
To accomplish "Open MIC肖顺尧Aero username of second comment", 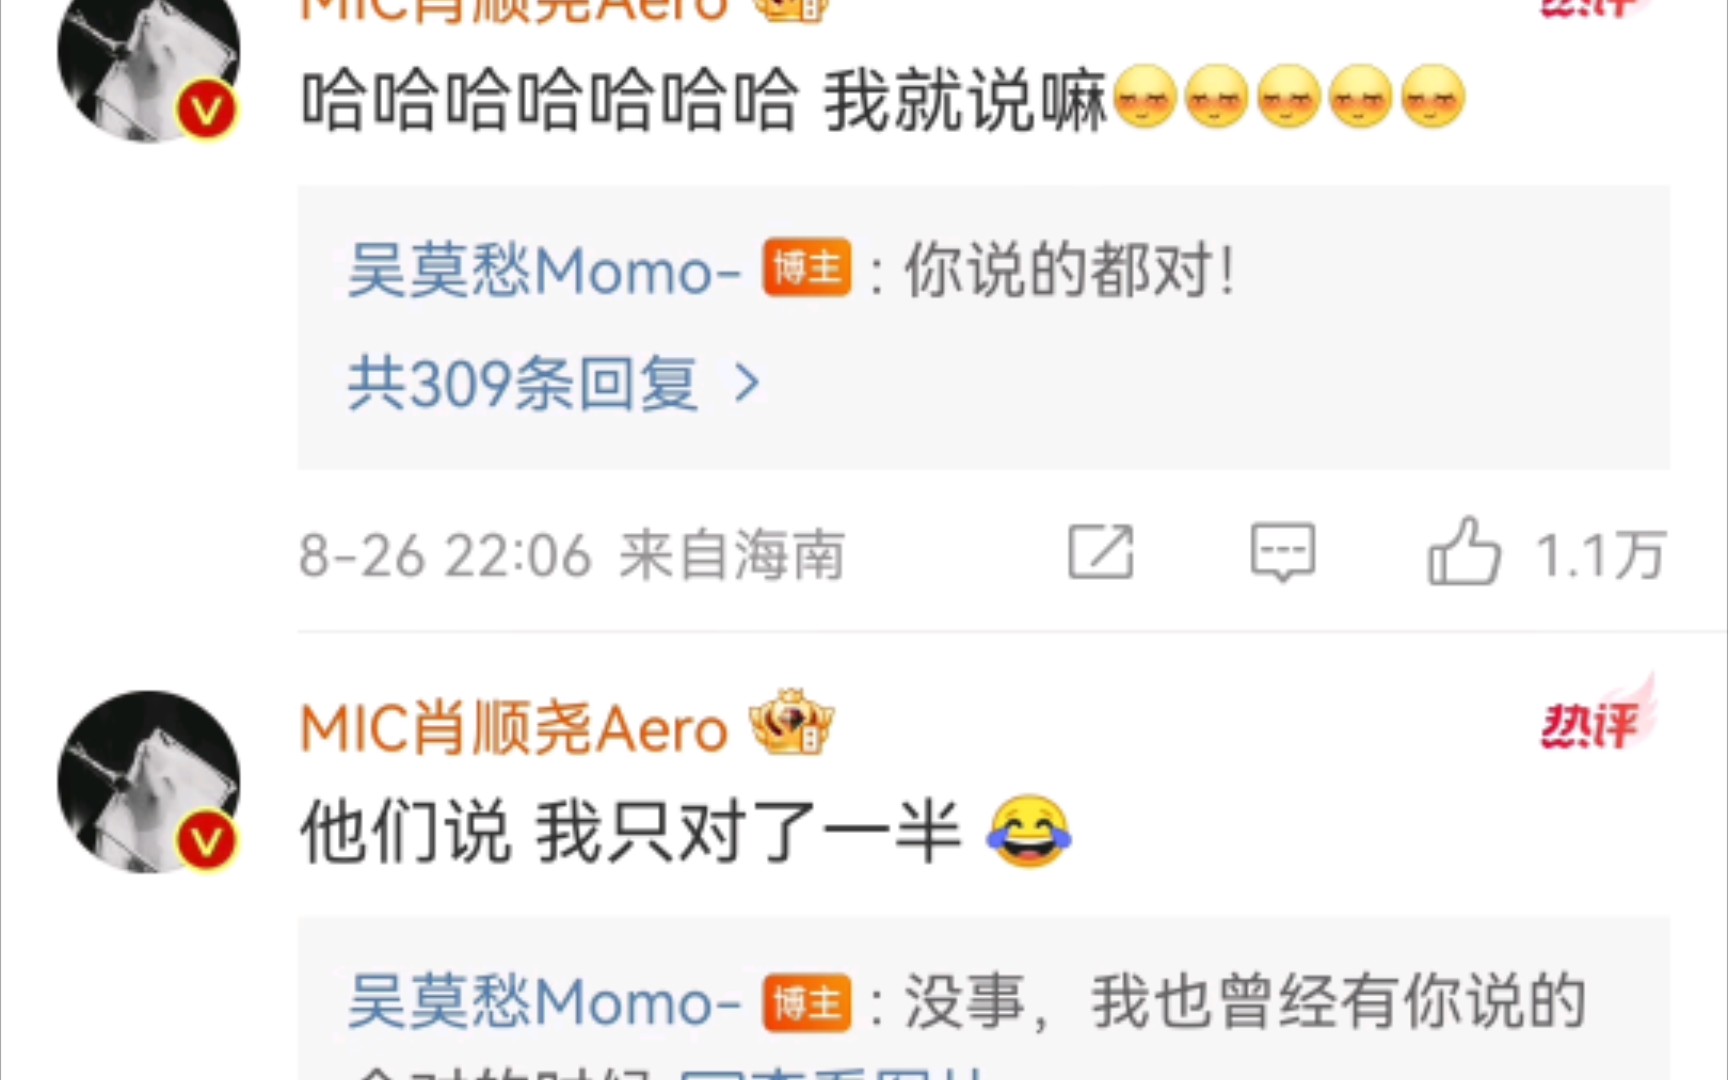I will (514, 728).
